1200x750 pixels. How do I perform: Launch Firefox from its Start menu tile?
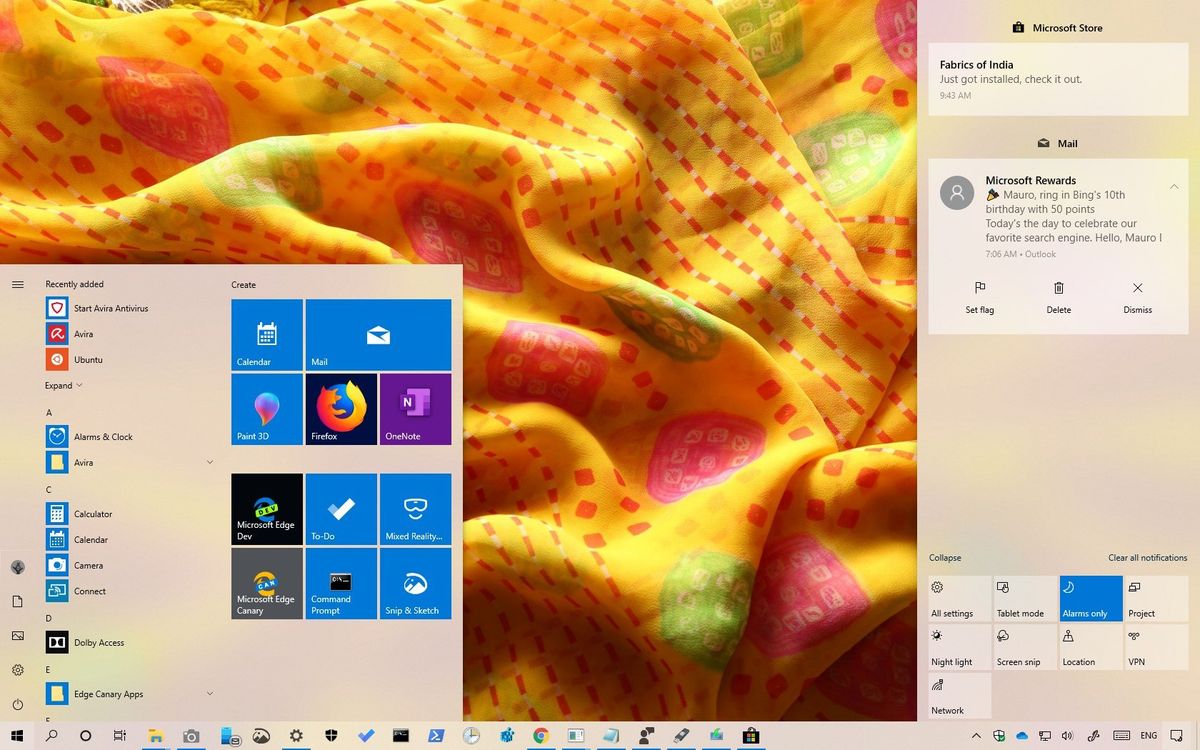[341, 409]
